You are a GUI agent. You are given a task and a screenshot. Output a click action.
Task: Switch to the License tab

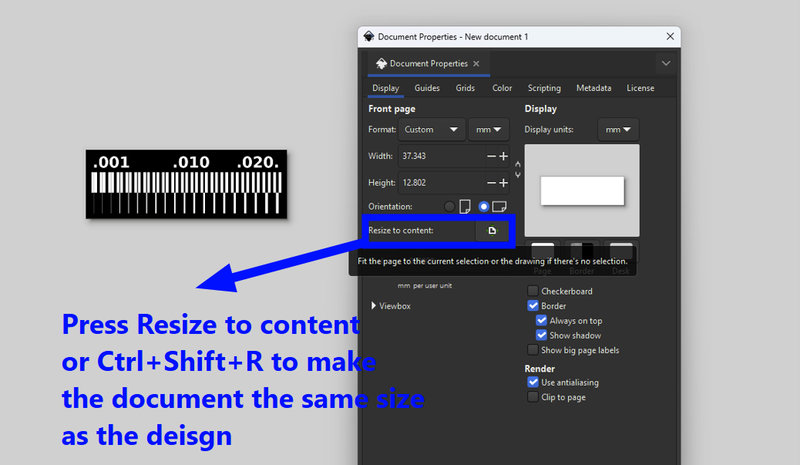coord(640,88)
